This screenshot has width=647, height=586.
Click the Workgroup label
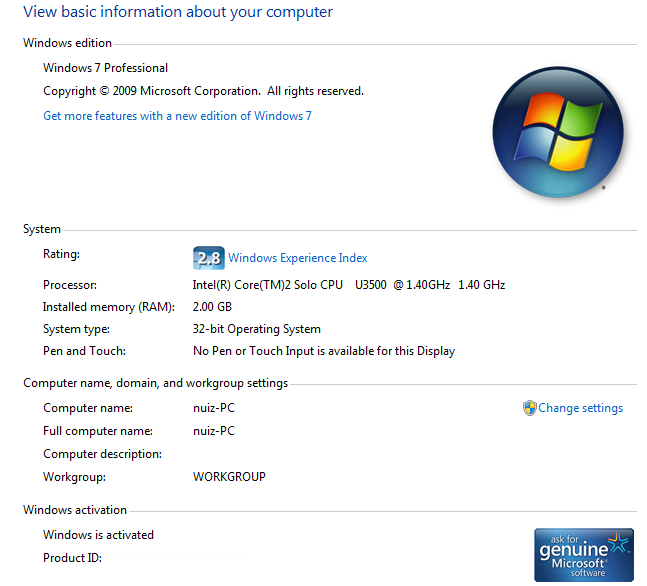point(74,477)
